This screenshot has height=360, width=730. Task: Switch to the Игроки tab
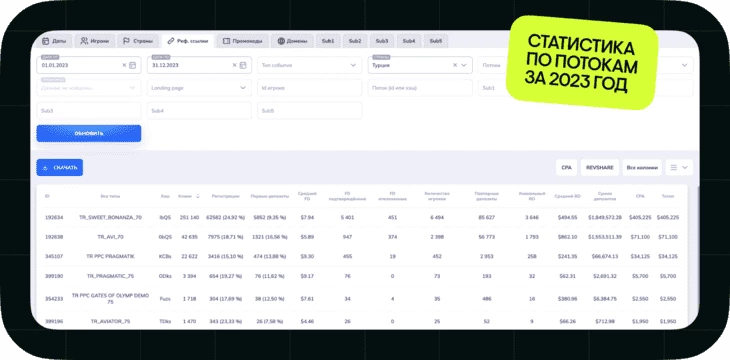pyautogui.click(x=95, y=41)
